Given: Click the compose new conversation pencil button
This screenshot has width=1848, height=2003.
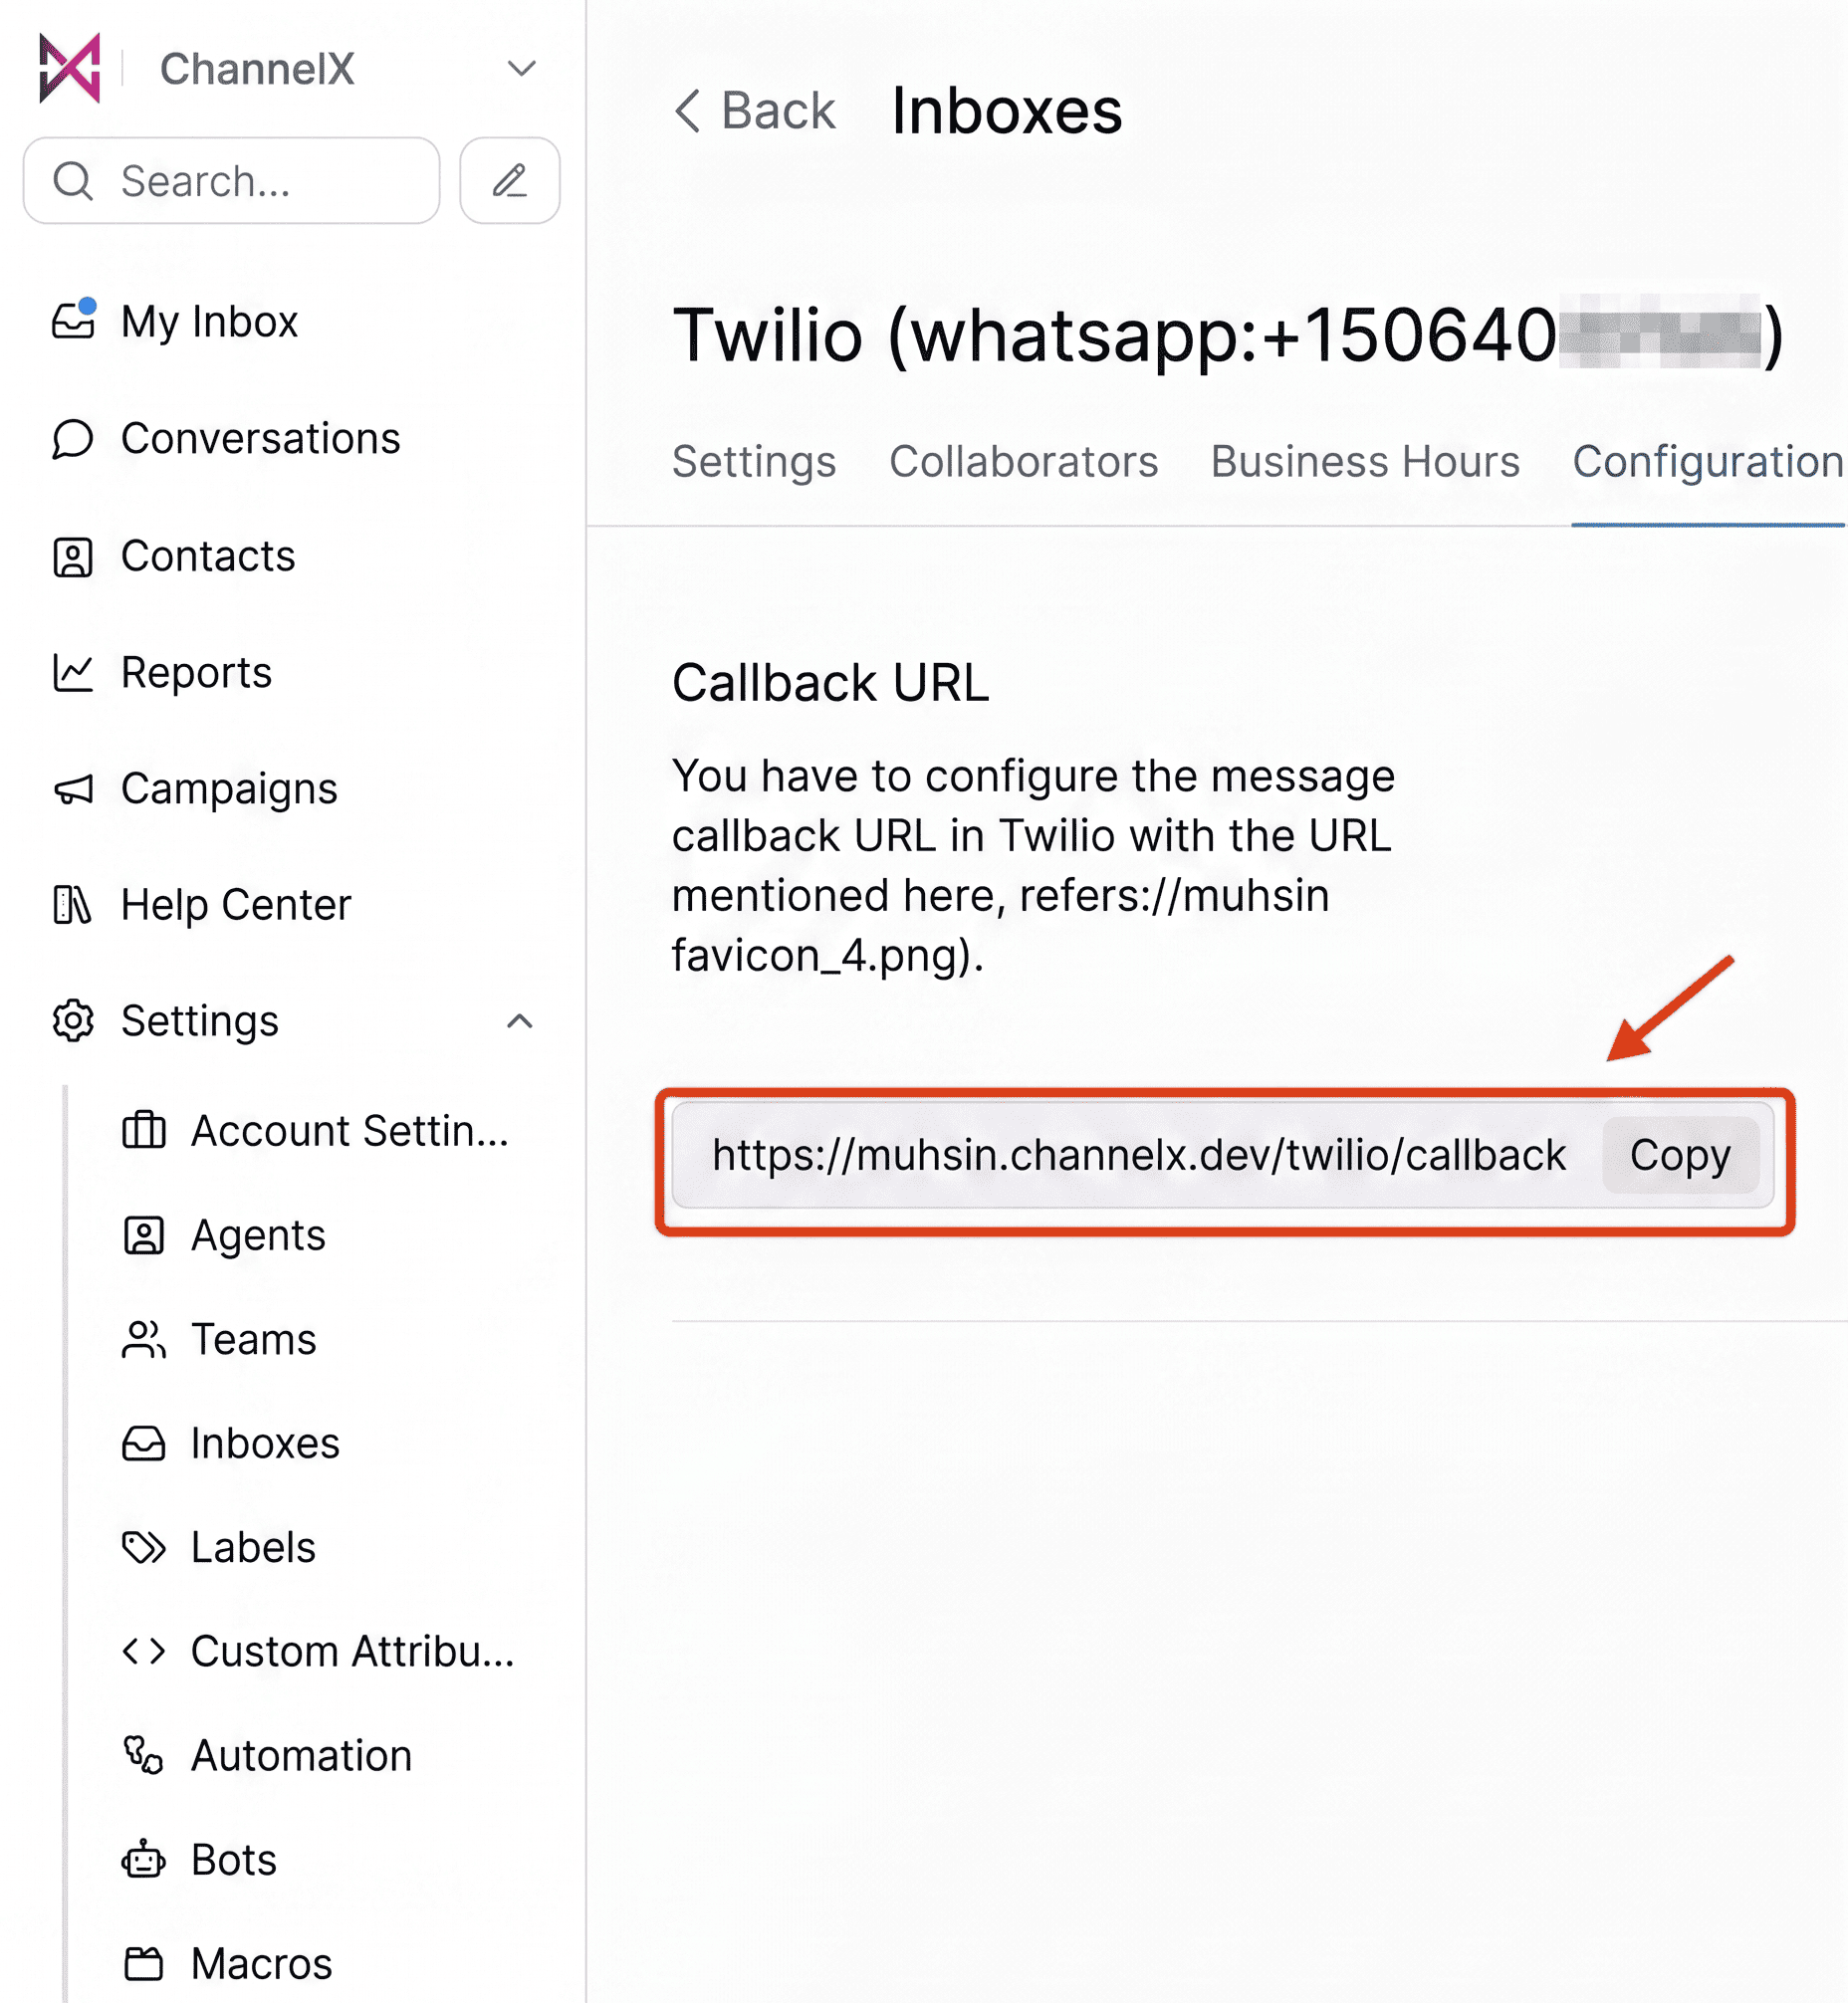Looking at the screenshot, I should (x=510, y=181).
